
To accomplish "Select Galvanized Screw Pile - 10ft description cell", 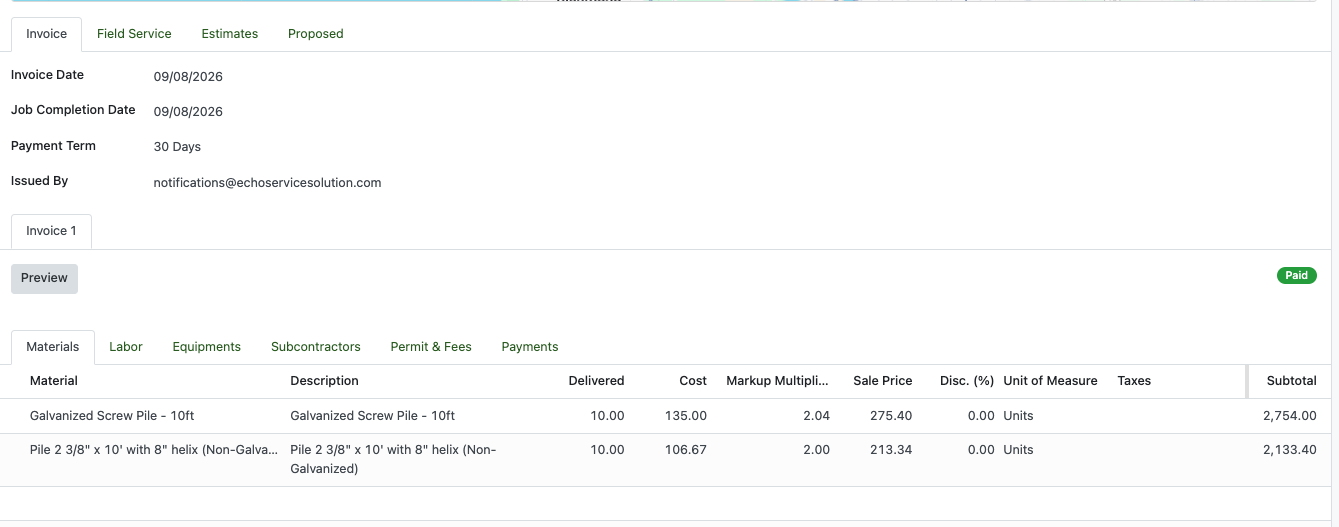I will pyautogui.click(x=372, y=416).
